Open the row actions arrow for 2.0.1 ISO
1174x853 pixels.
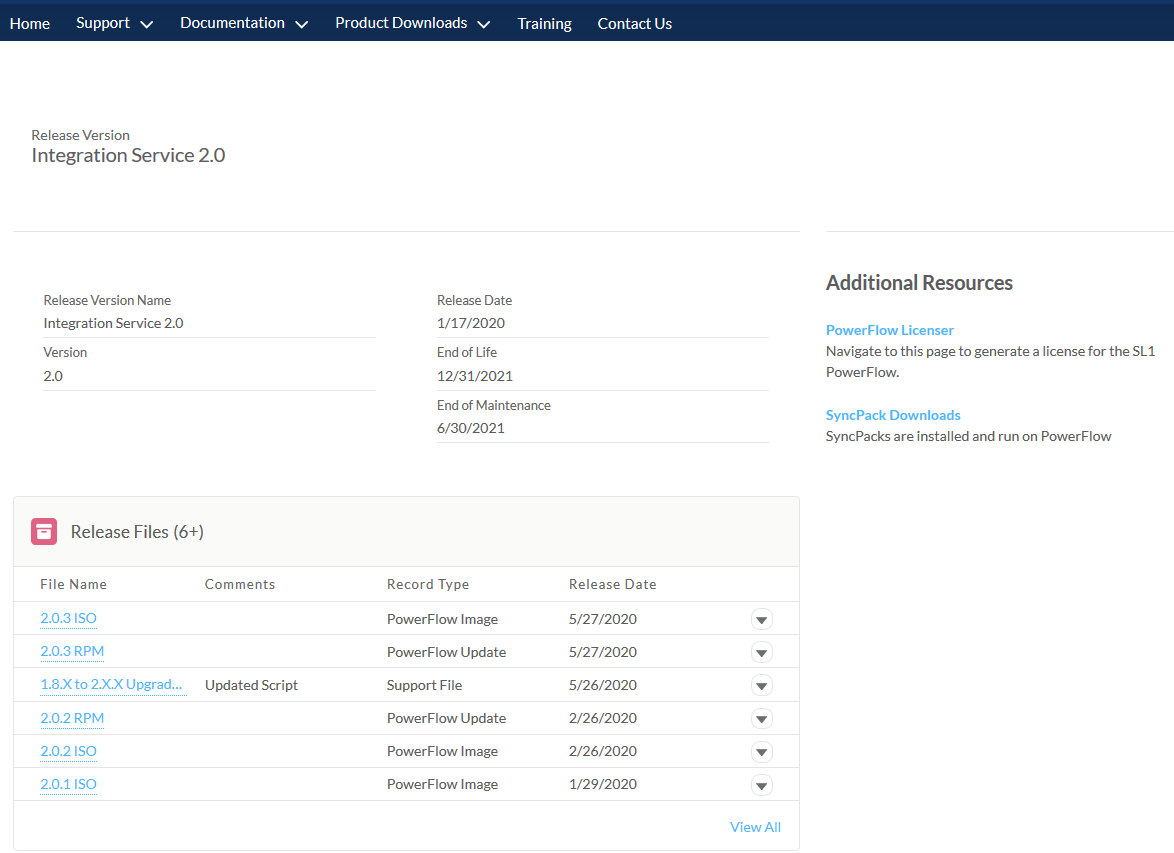click(762, 784)
